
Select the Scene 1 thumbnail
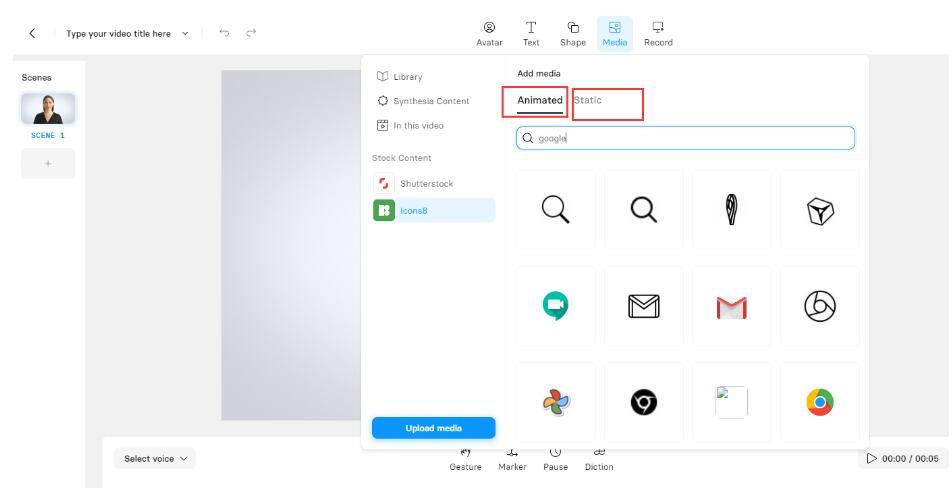[x=48, y=109]
